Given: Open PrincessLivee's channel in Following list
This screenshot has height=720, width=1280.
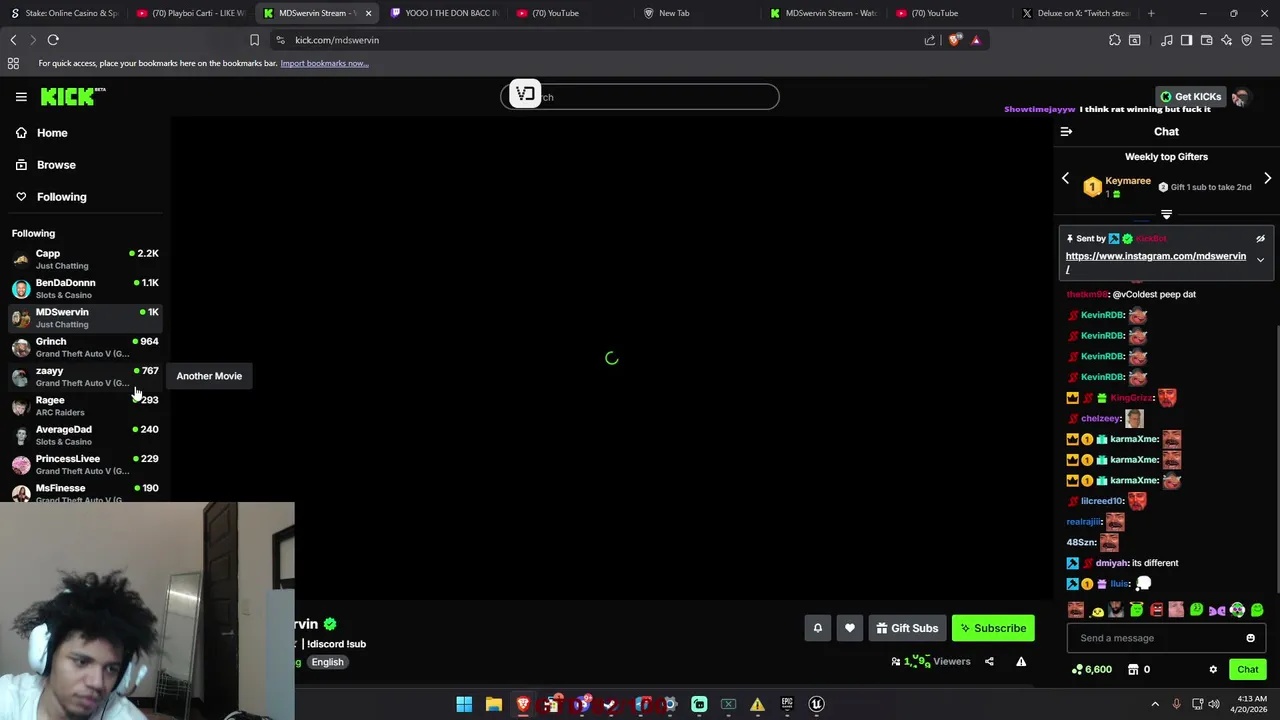Looking at the screenshot, I should click(85, 464).
